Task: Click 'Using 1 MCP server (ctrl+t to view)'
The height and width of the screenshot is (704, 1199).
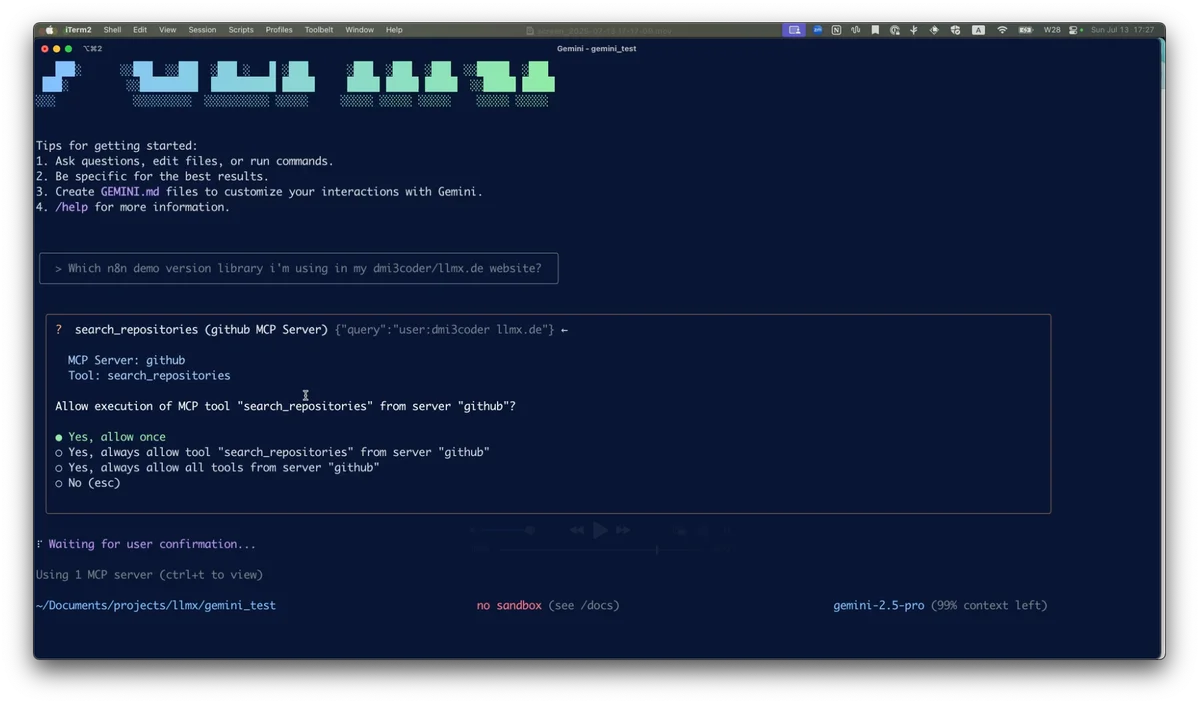Action: pos(149,574)
